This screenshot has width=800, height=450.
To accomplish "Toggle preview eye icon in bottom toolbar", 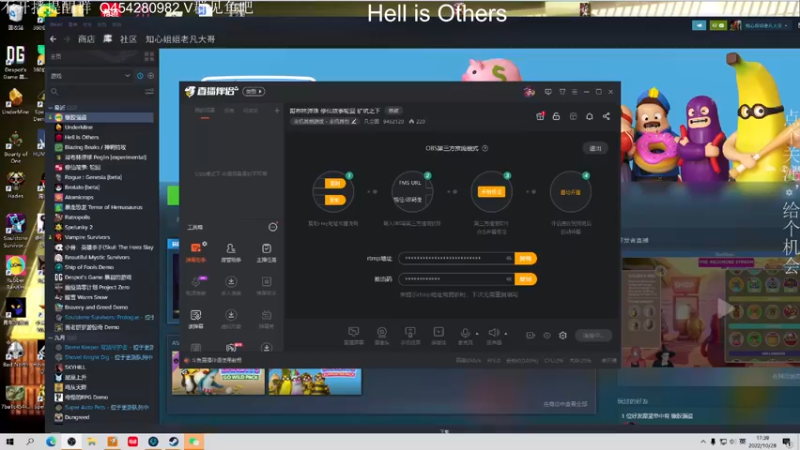I will point(547,335).
